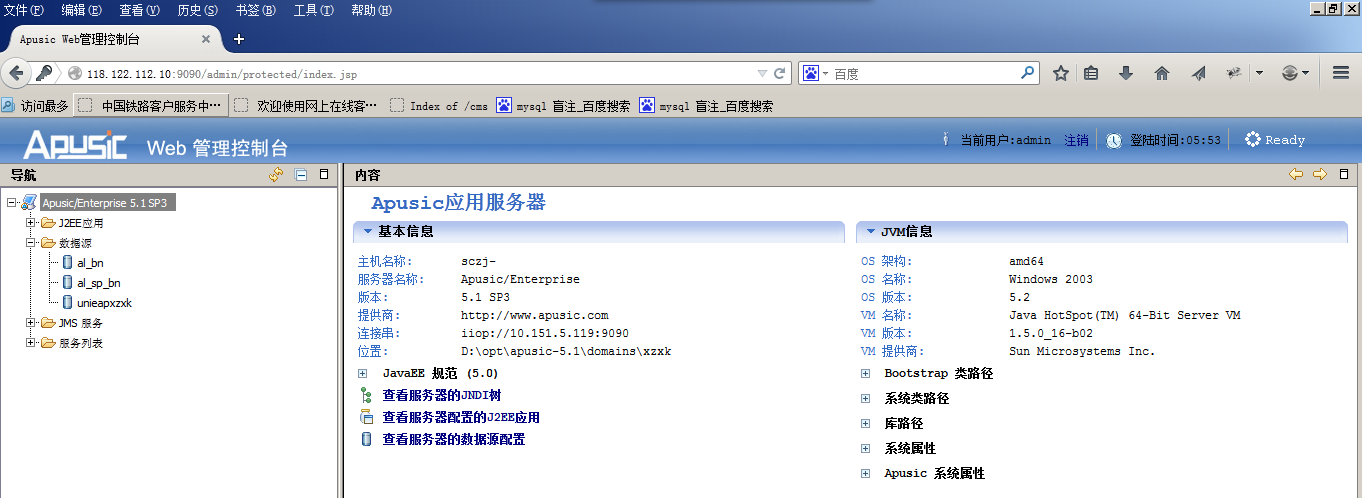Click the current-user icon beside admin
Screen dimensions: 1362x498
945,140
